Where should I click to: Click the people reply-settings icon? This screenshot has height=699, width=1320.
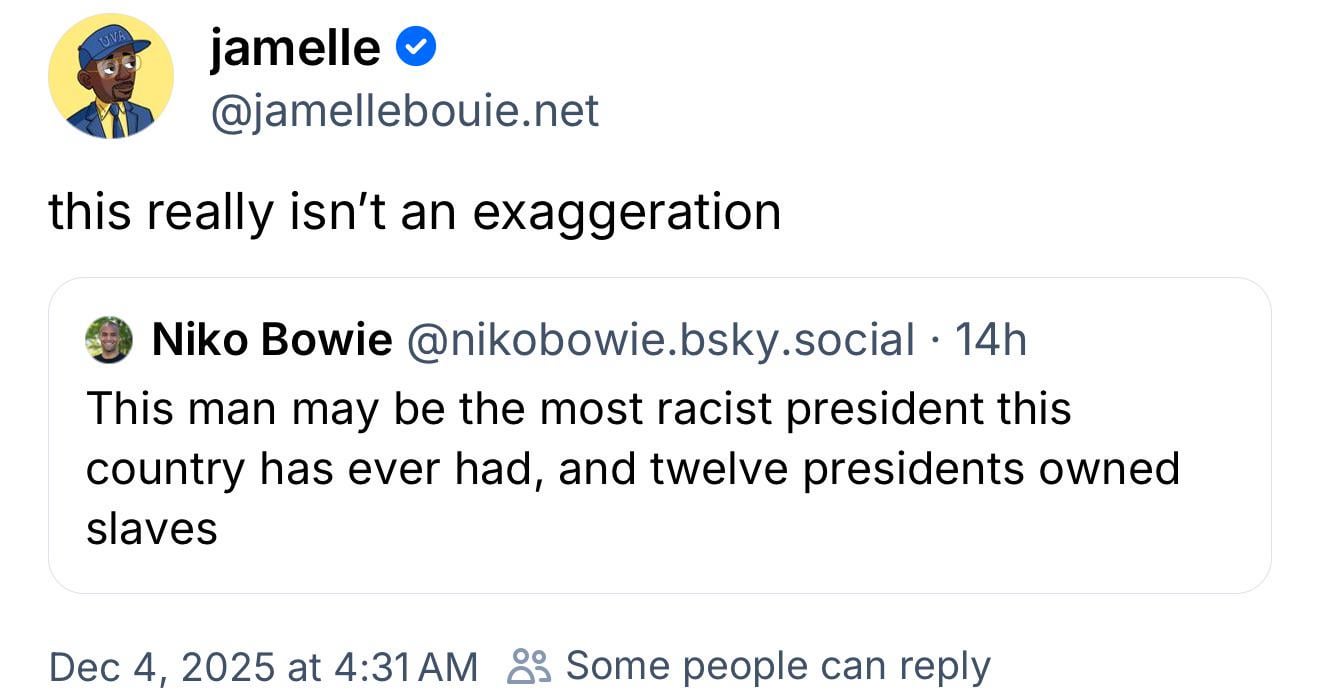529,666
